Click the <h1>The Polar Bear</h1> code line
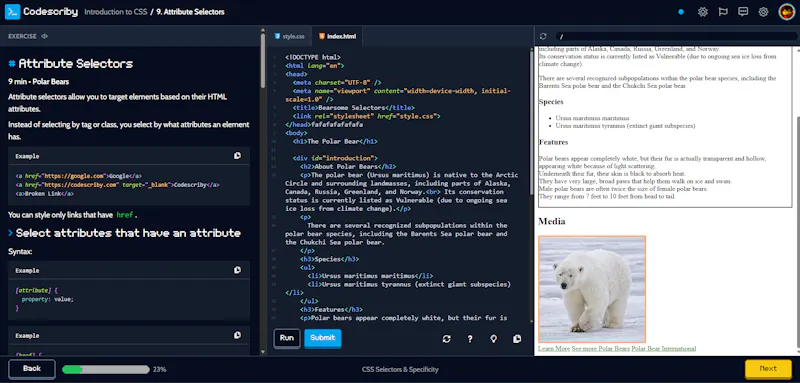This screenshot has width=800, height=383. pos(335,141)
